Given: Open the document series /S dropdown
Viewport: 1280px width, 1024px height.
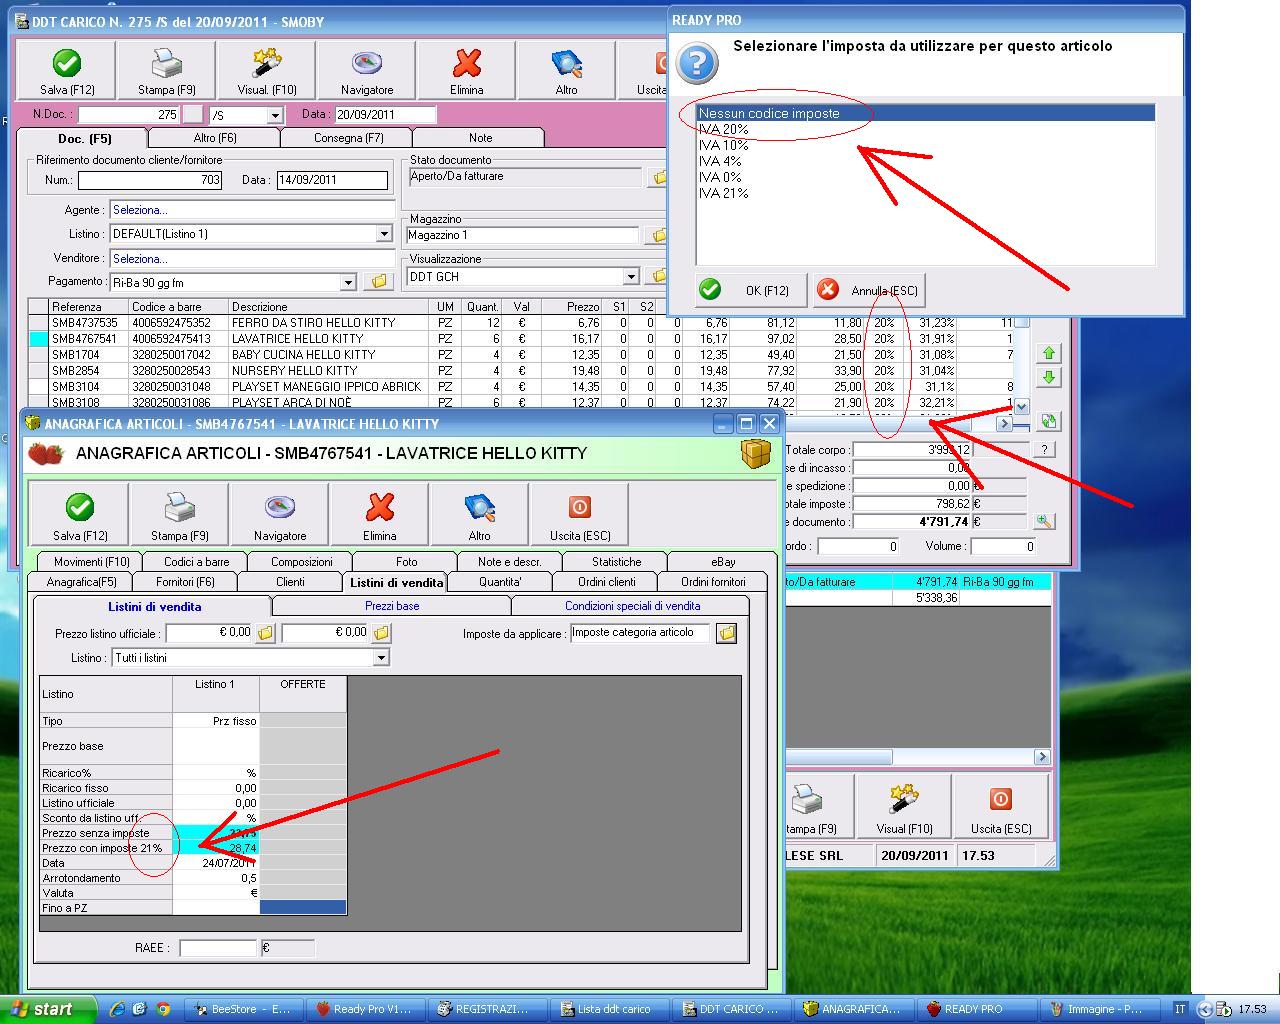Looking at the screenshot, I should tap(274, 116).
